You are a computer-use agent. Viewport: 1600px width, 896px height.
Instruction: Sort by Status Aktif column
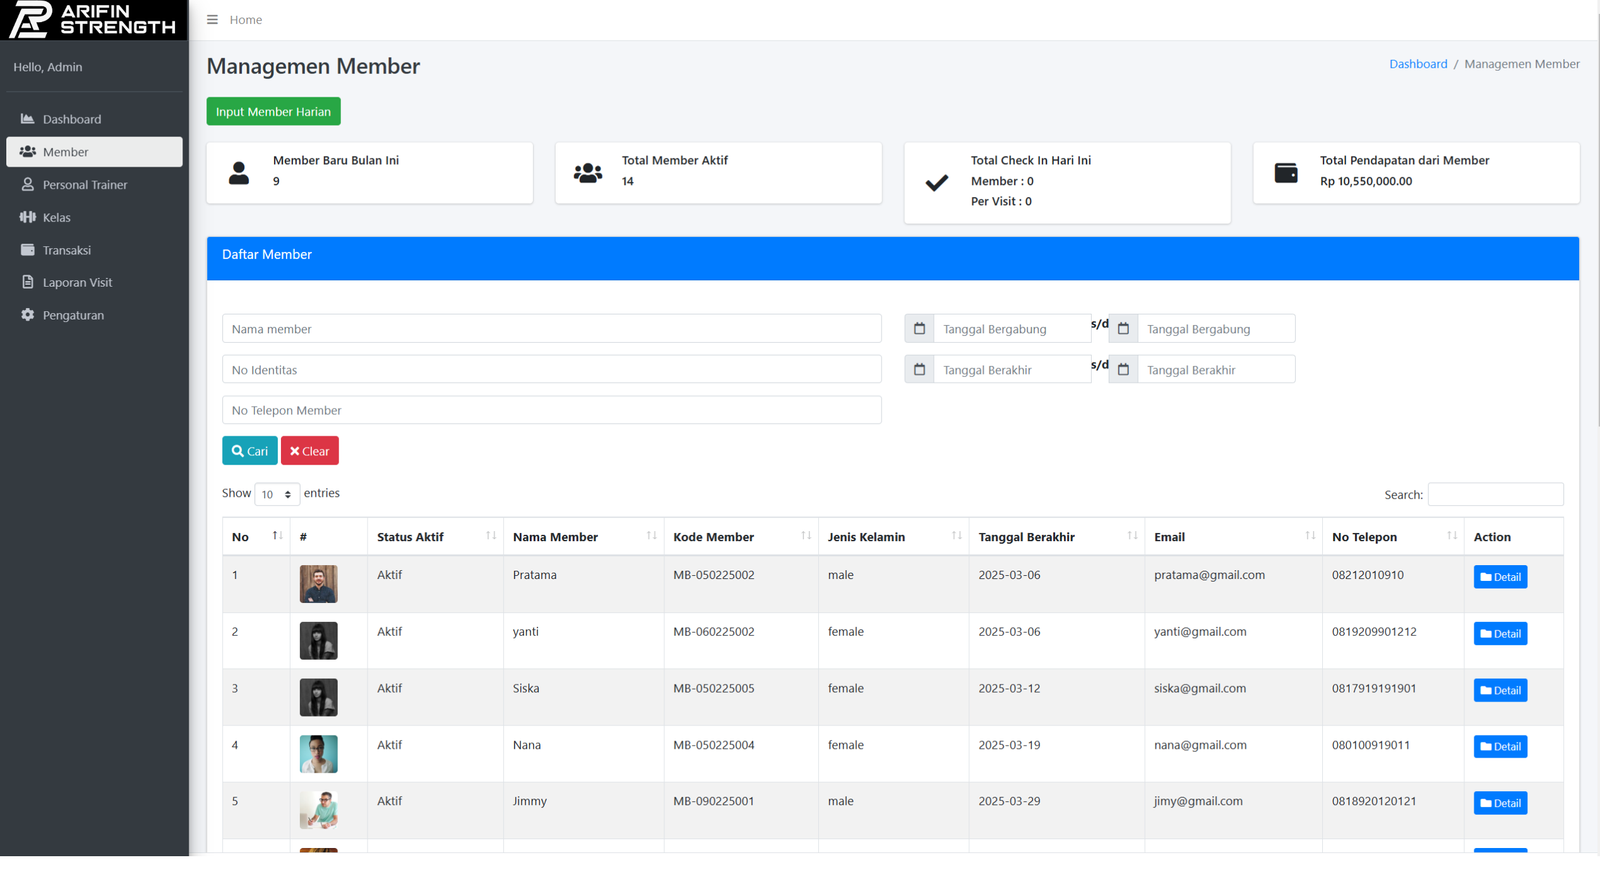[435, 537]
